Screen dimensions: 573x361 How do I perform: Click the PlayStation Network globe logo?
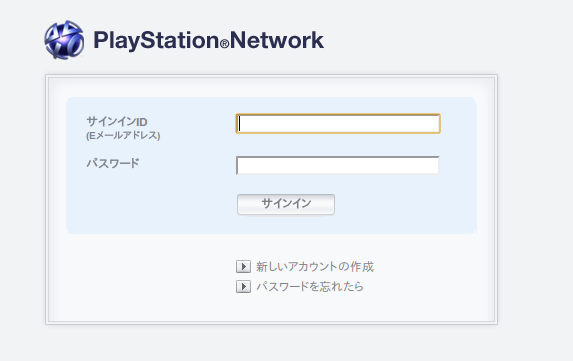(64, 40)
